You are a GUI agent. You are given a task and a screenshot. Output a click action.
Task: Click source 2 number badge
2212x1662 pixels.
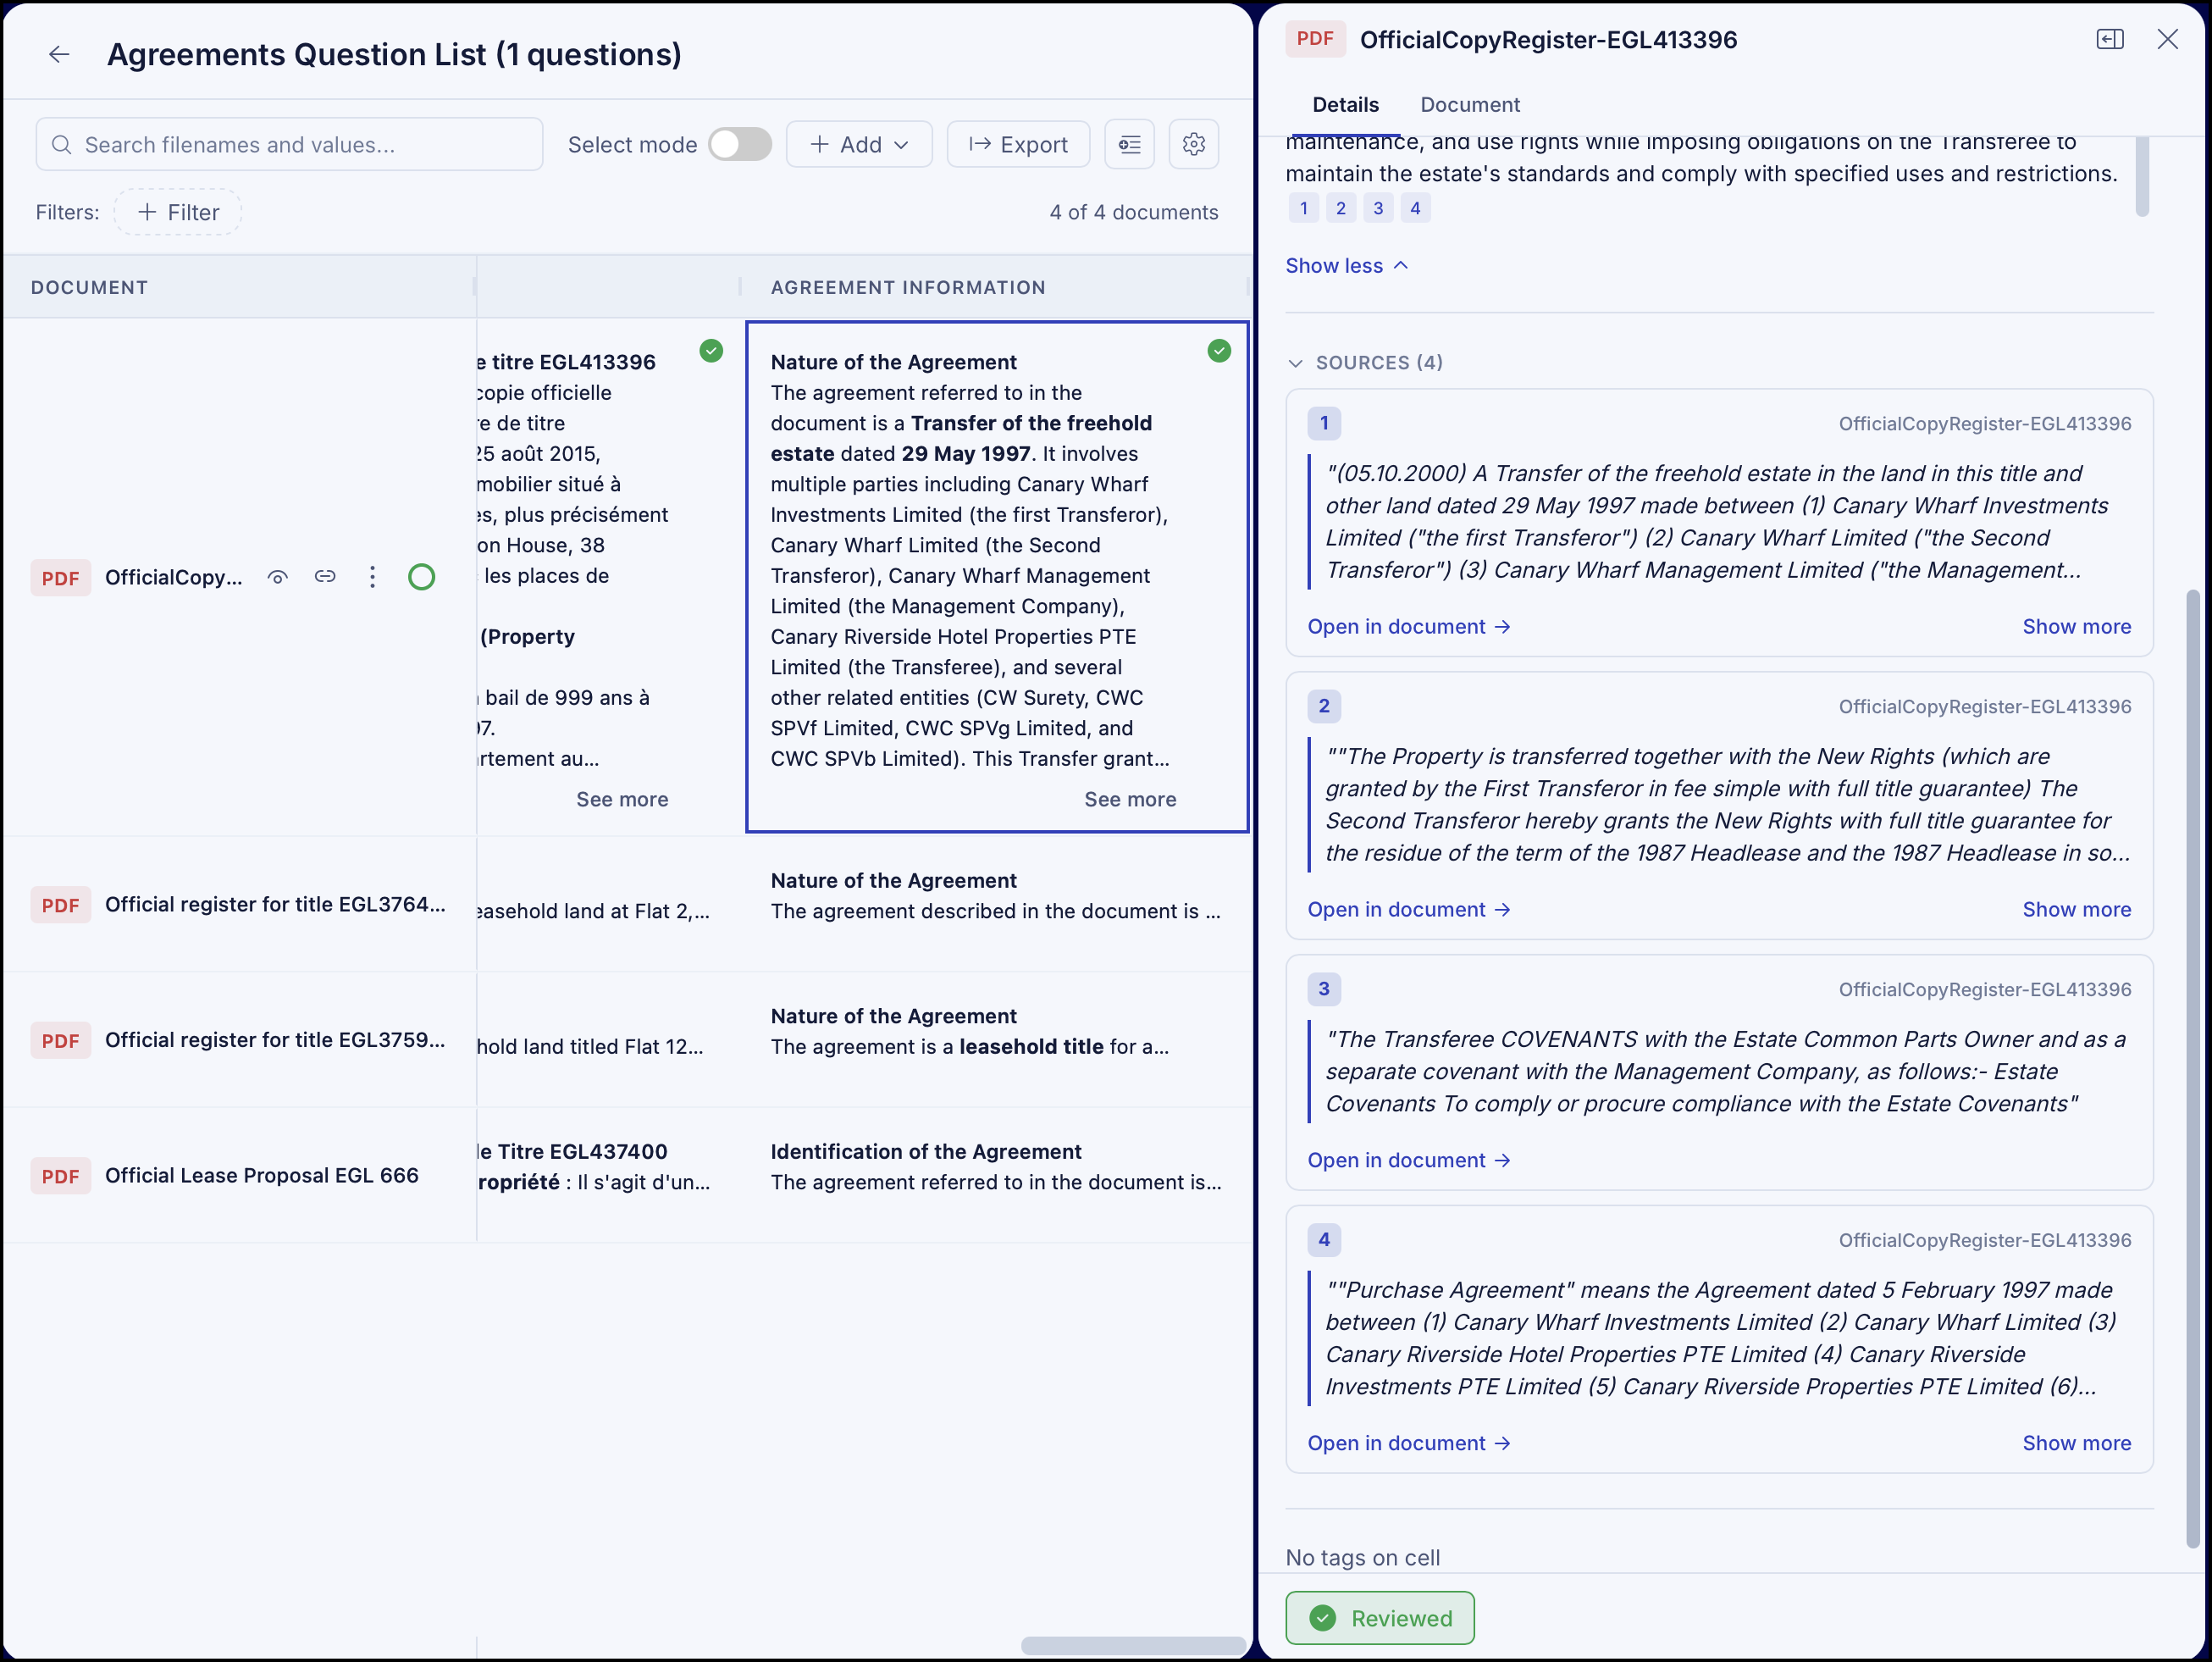point(1324,707)
